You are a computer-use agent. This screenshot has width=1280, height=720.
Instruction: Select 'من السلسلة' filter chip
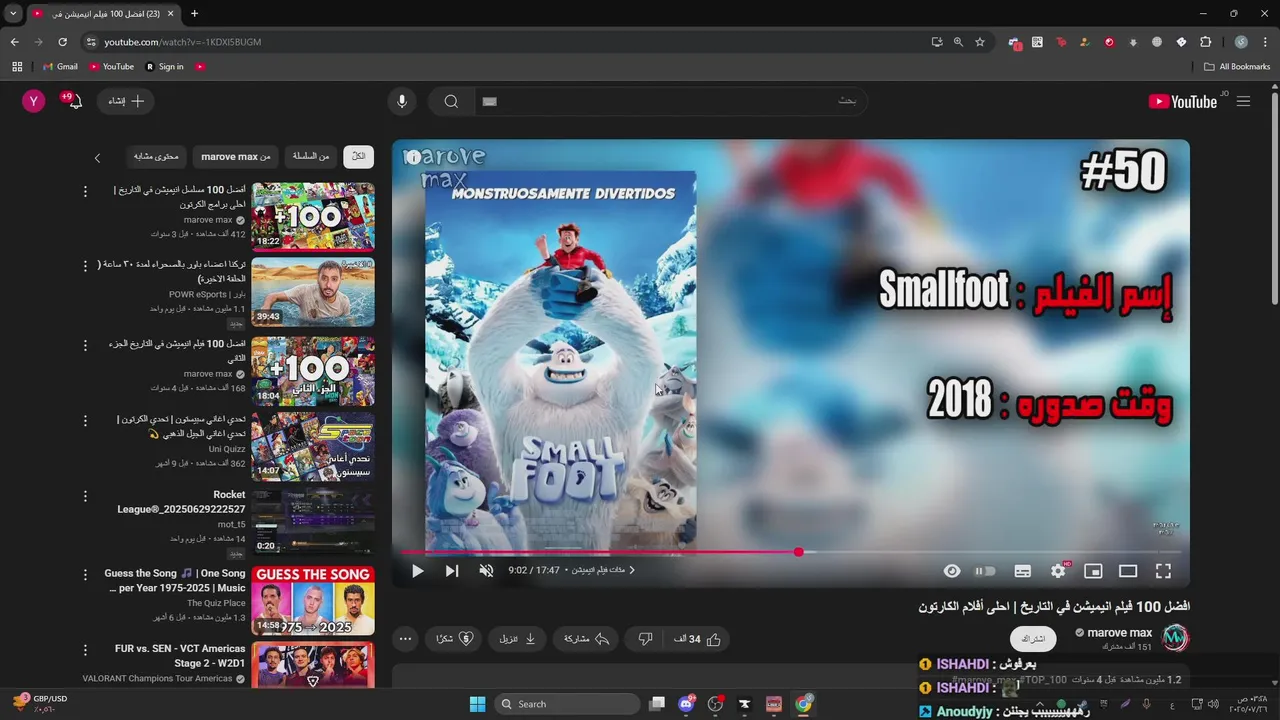tap(311, 157)
